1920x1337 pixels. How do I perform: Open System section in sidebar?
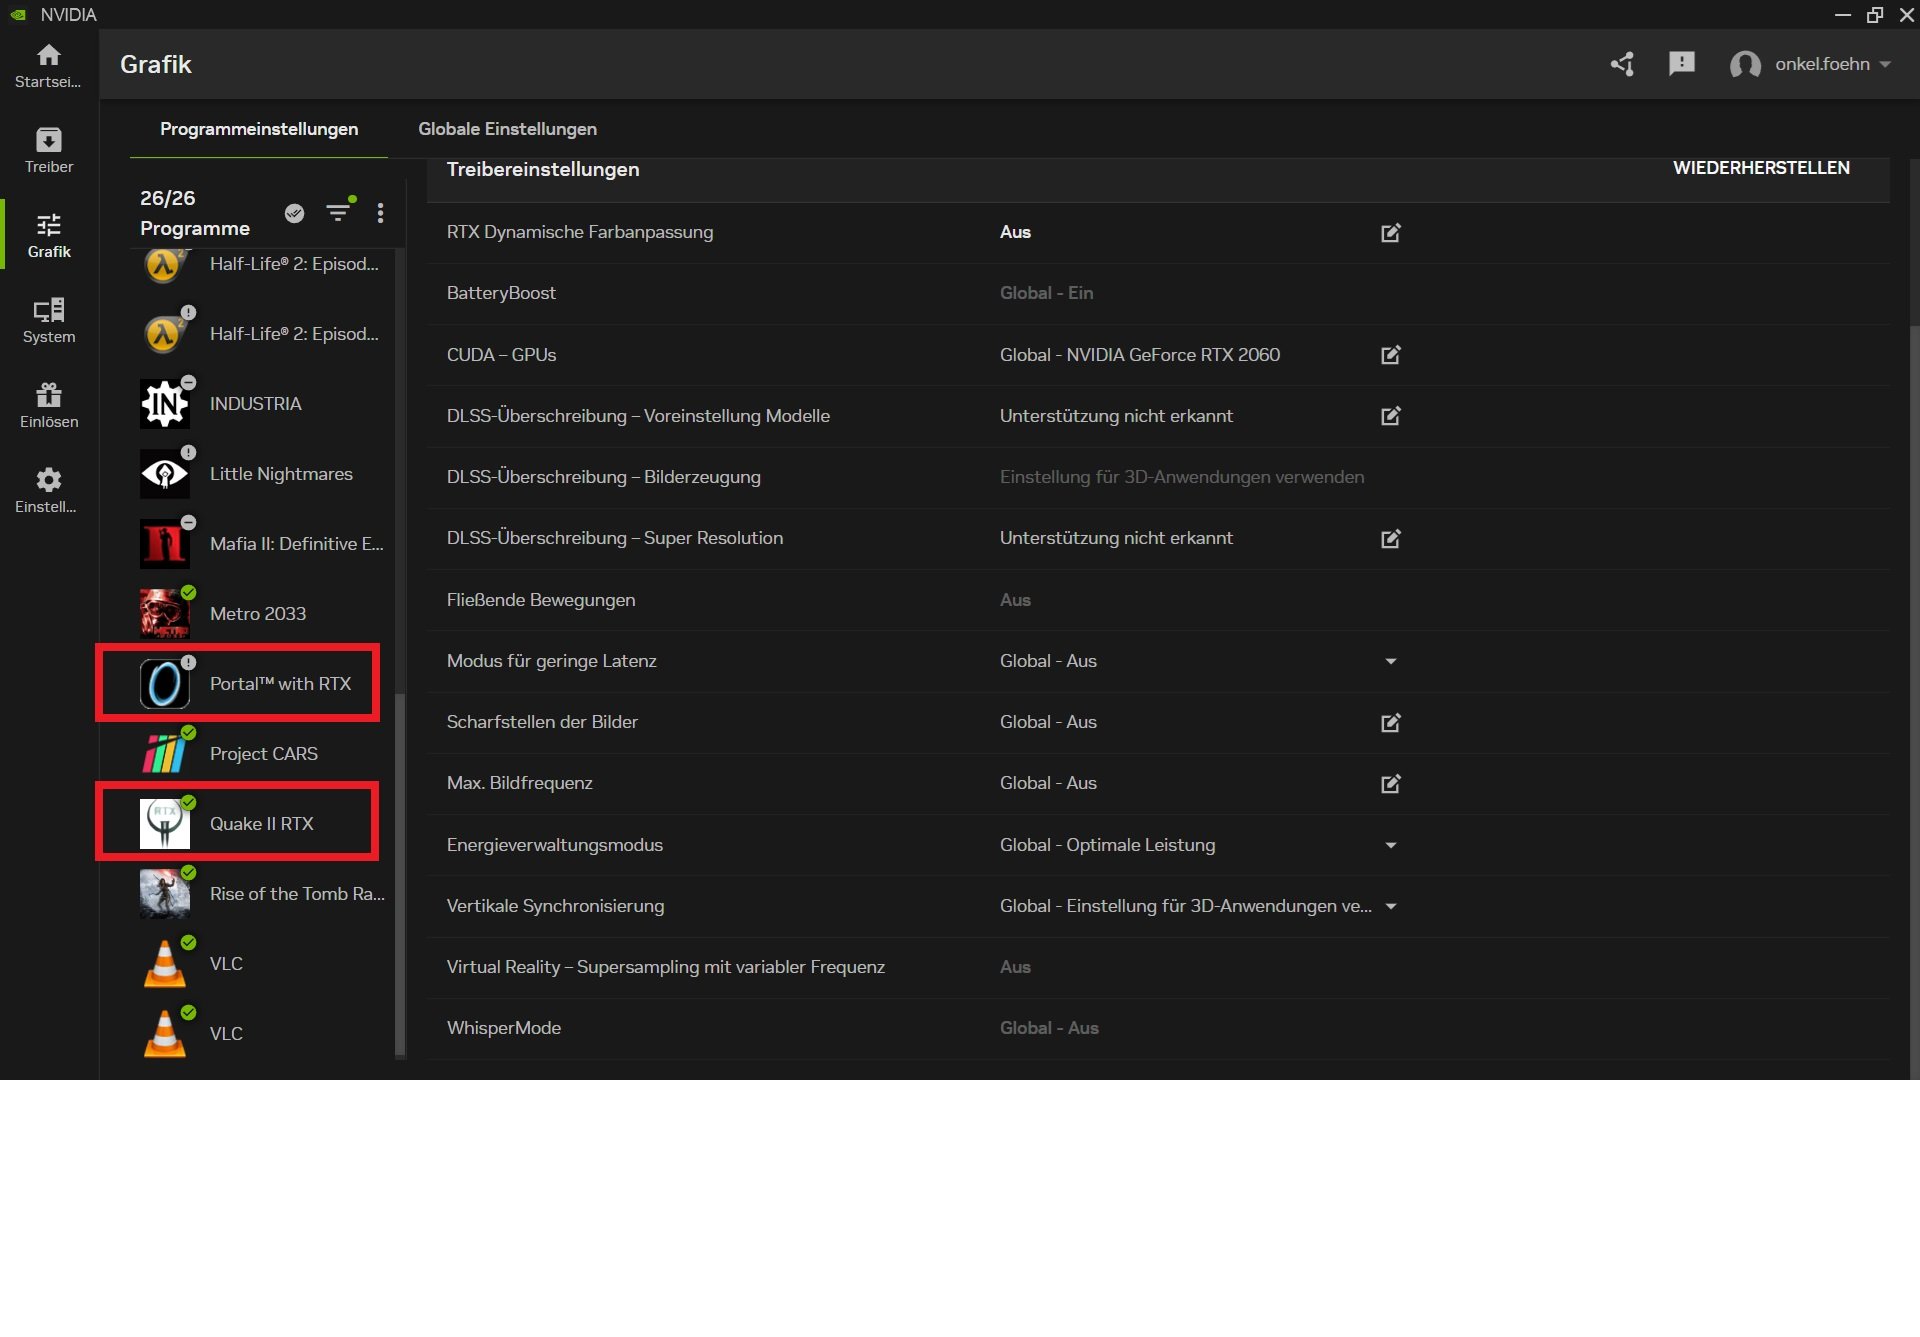coord(49,320)
